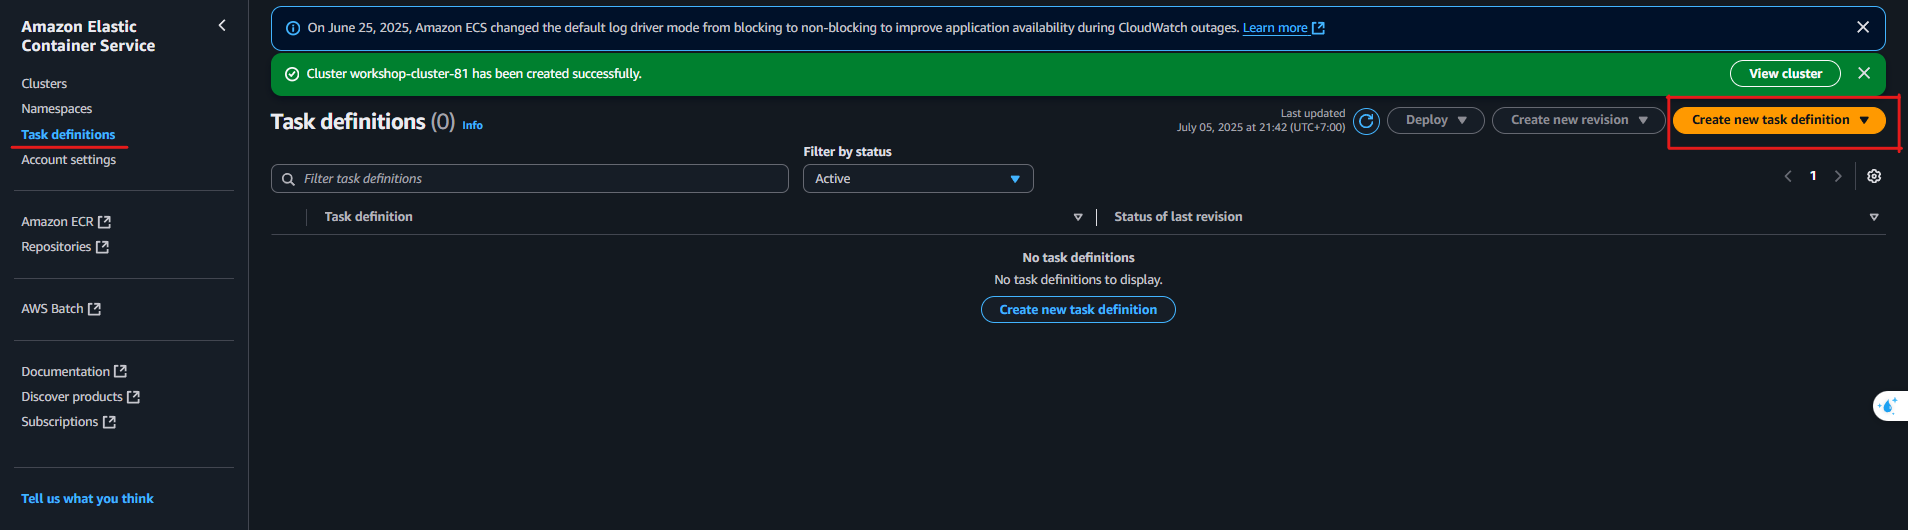Click centered Create new task definition button
Image resolution: width=1908 pixels, height=530 pixels.
(1078, 310)
